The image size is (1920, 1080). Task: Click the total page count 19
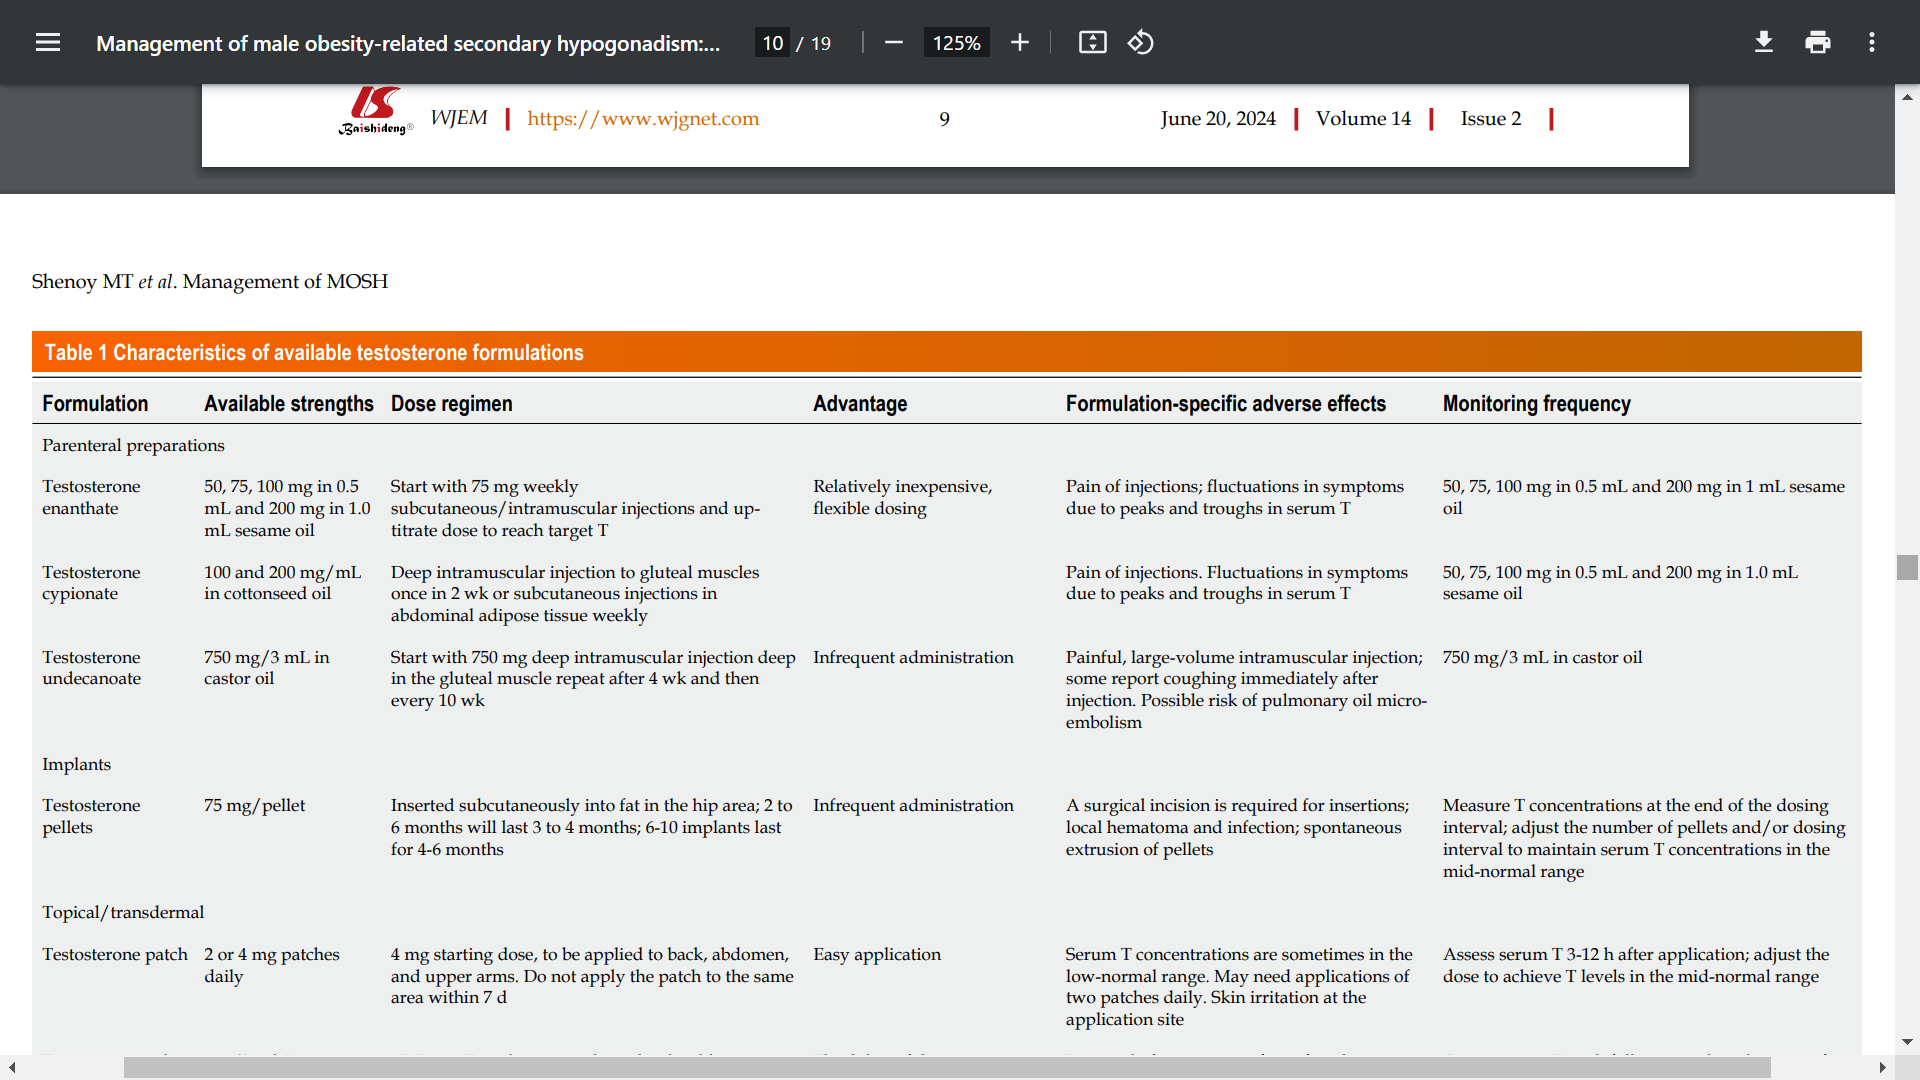[x=821, y=43]
